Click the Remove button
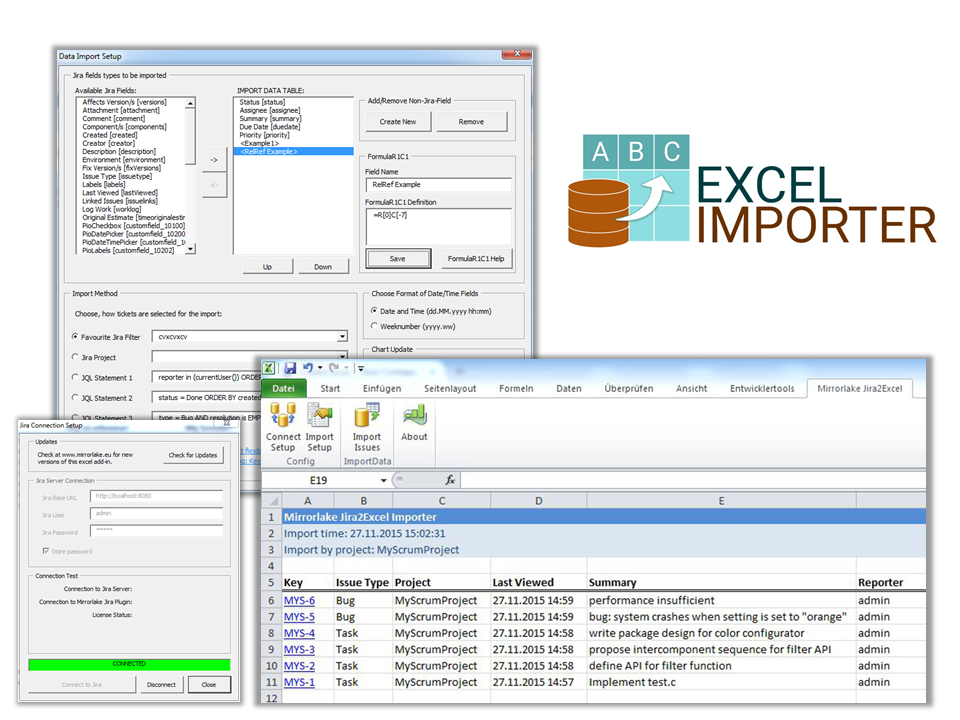 pyautogui.click(x=471, y=122)
